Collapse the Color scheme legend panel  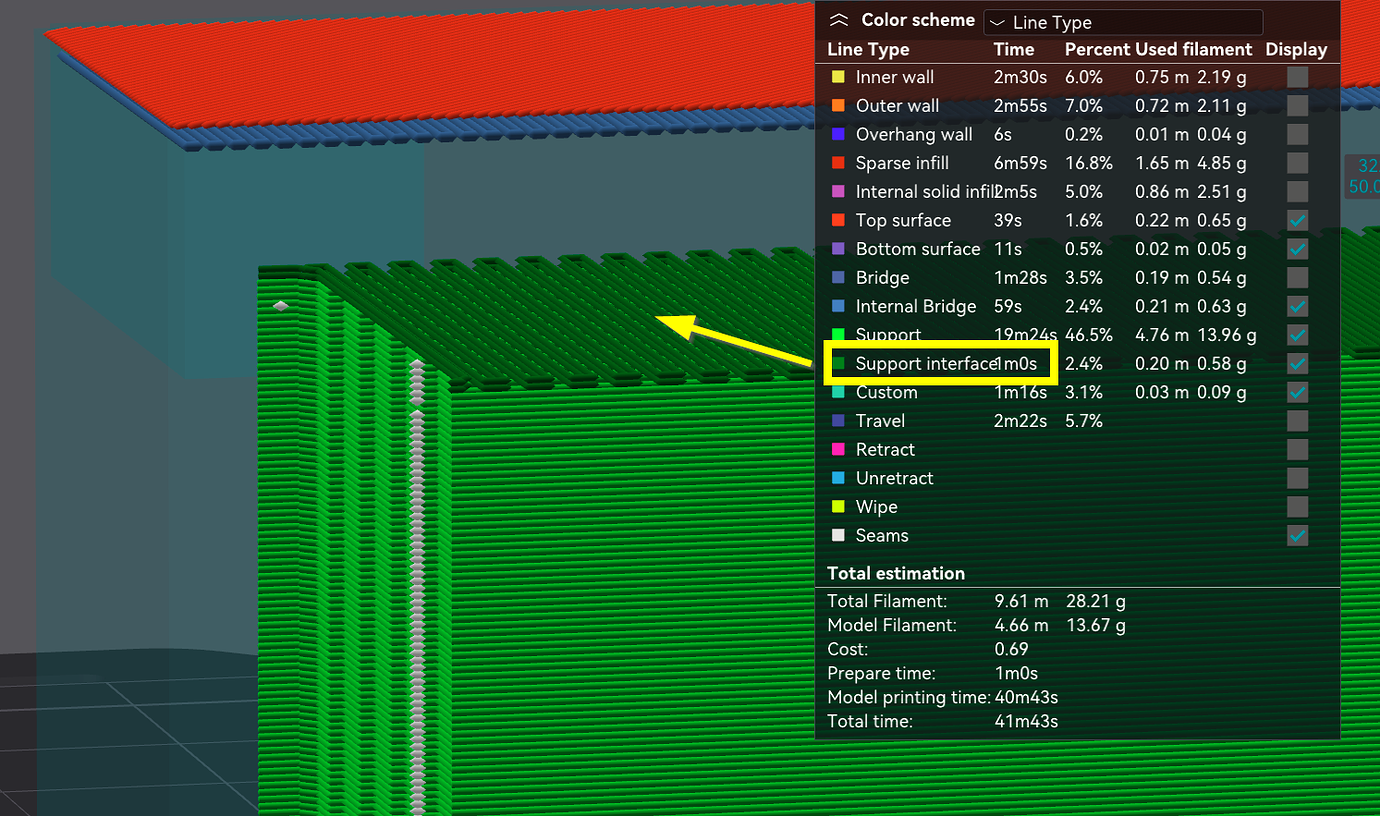(x=840, y=20)
